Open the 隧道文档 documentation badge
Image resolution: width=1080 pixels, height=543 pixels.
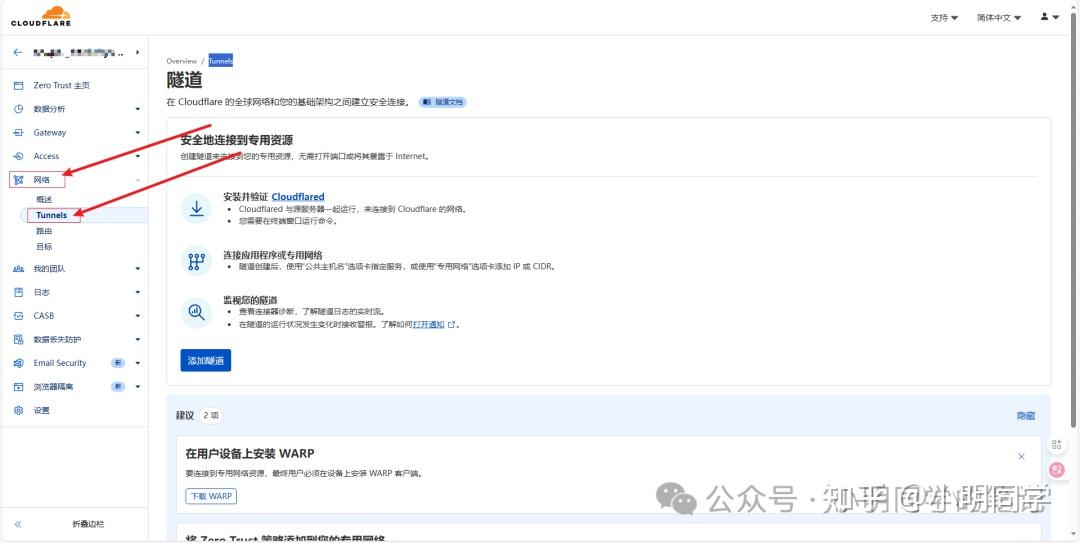(x=443, y=102)
